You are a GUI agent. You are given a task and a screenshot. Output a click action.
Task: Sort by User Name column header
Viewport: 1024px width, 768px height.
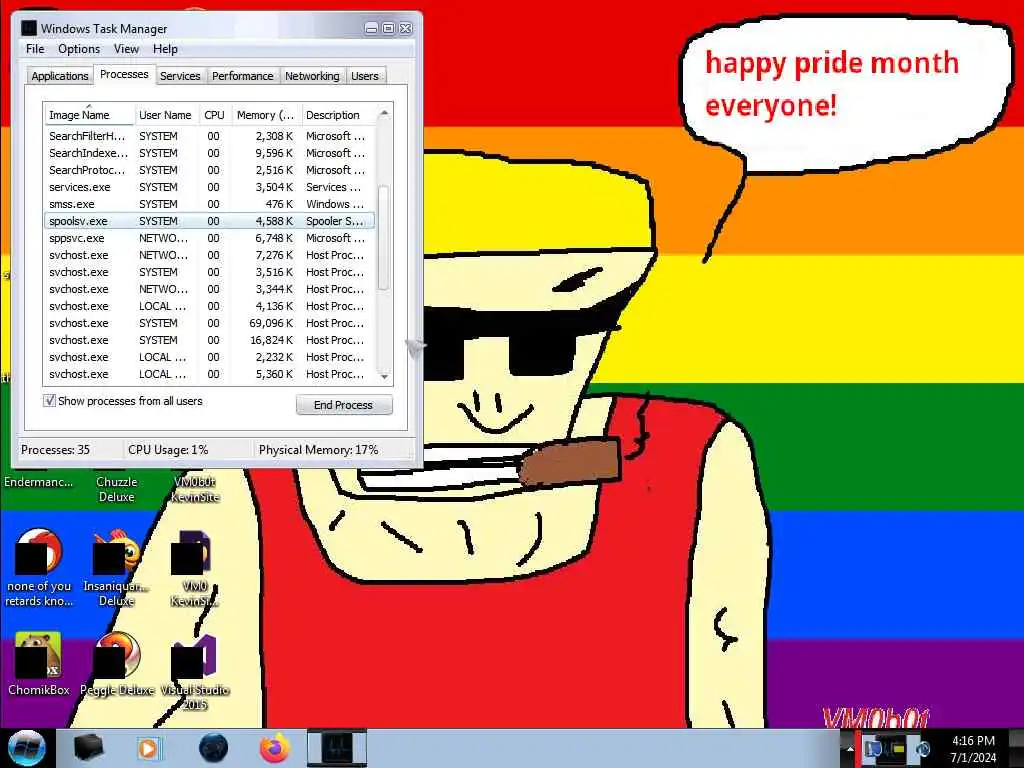click(x=165, y=115)
